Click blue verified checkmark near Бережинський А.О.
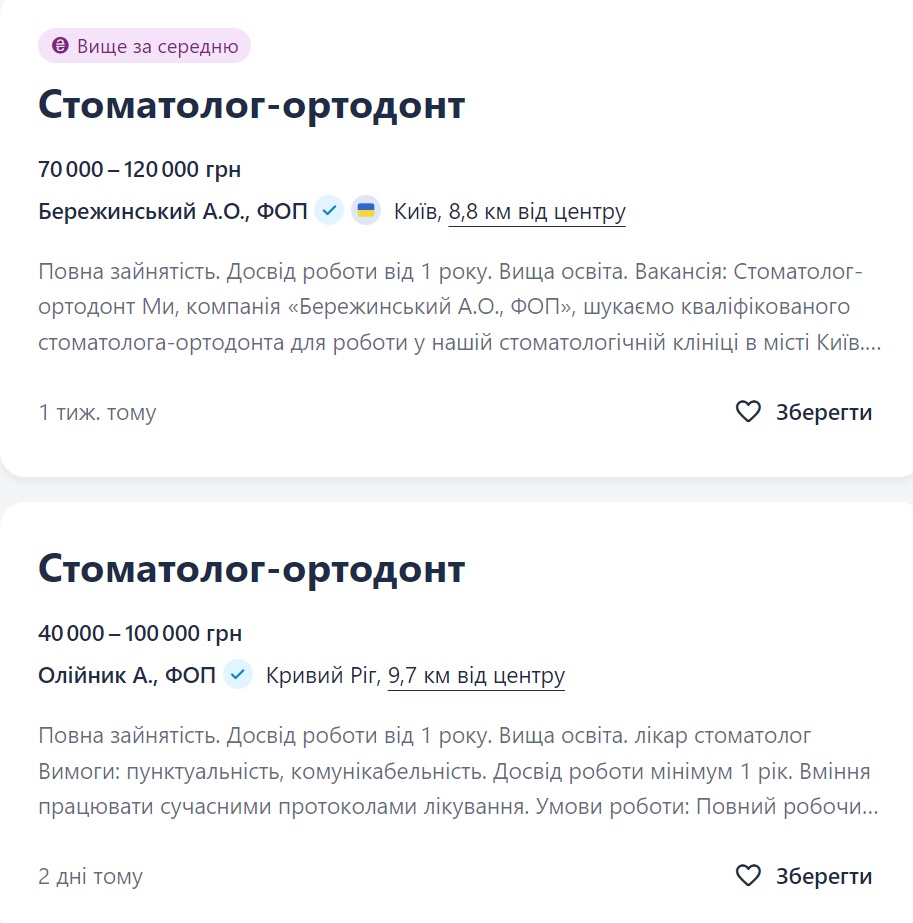This screenshot has width=913, height=923. tap(329, 210)
